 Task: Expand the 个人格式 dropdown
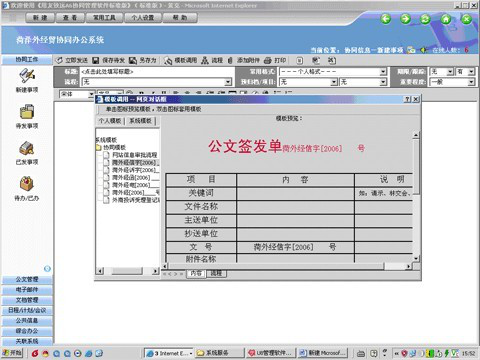click(x=333, y=72)
